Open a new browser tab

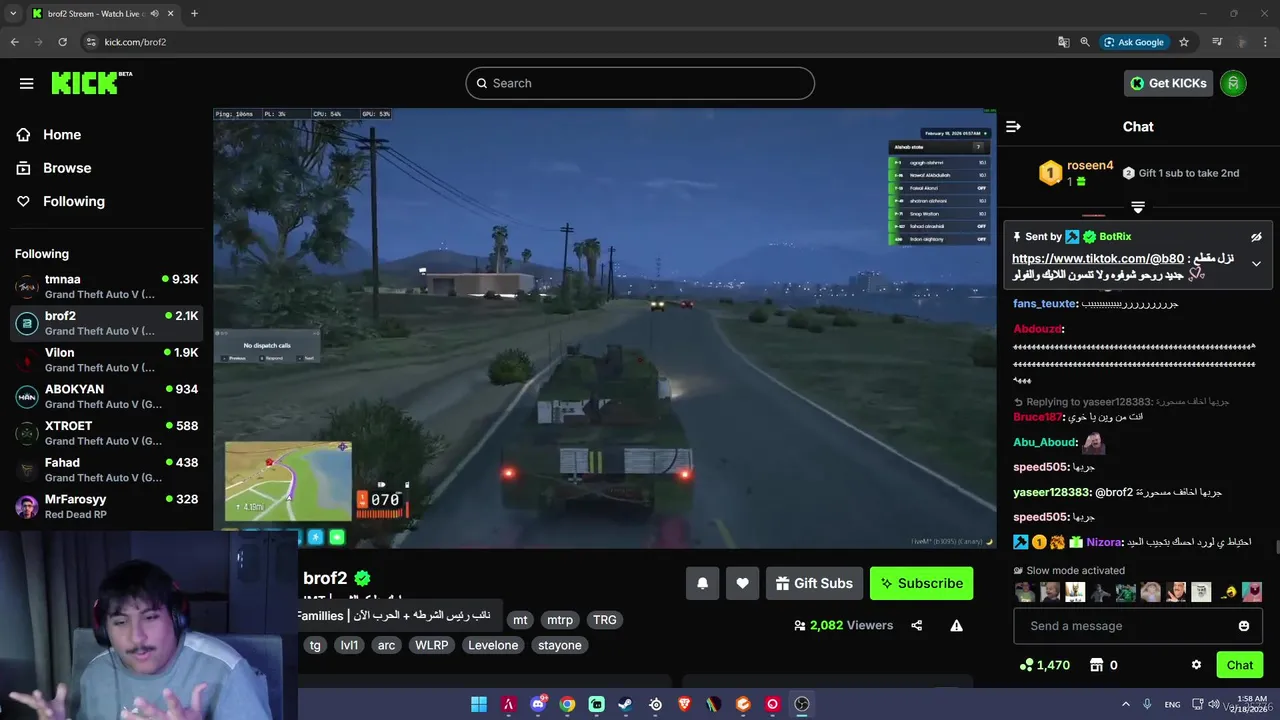point(194,13)
